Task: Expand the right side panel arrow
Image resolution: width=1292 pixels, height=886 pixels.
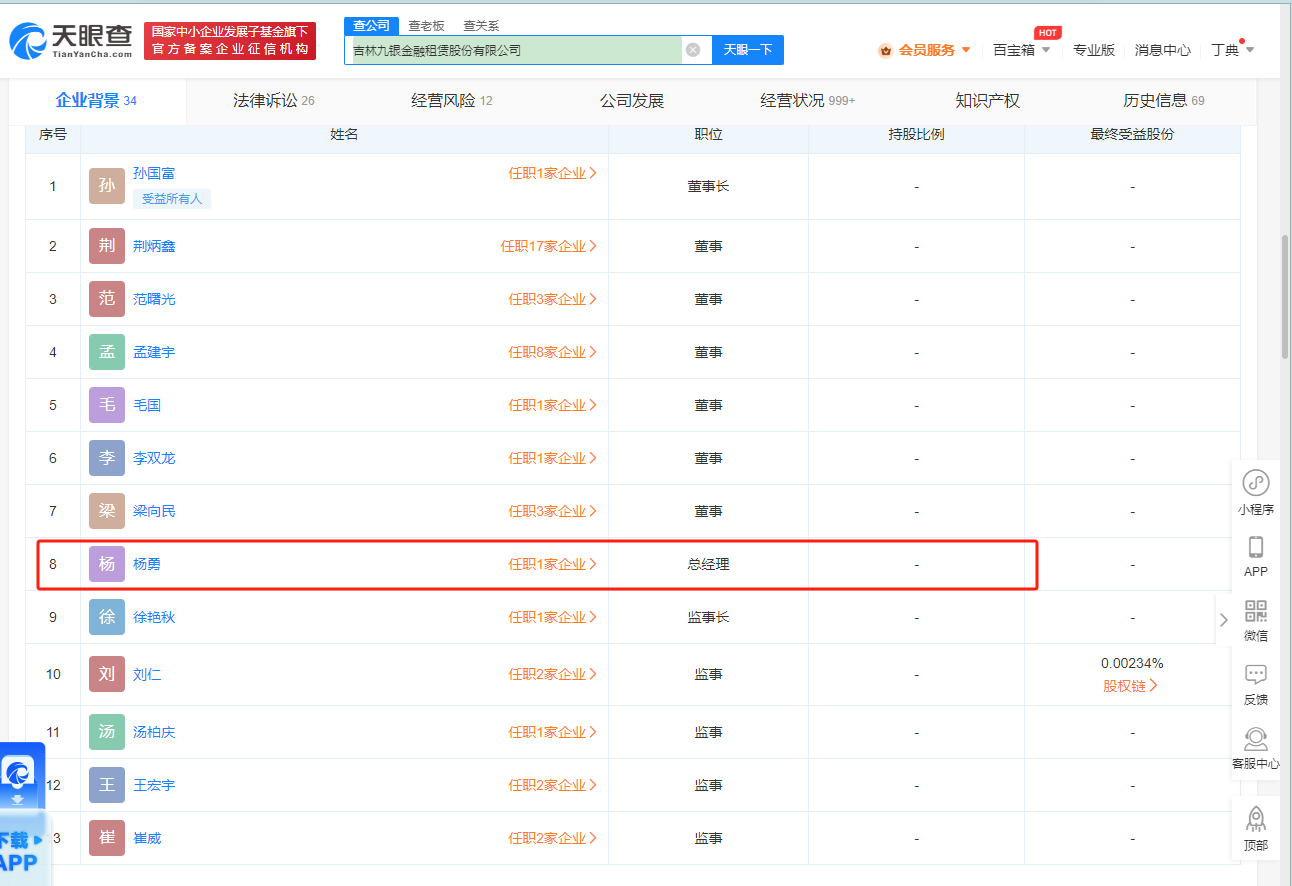Action: (x=1224, y=620)
